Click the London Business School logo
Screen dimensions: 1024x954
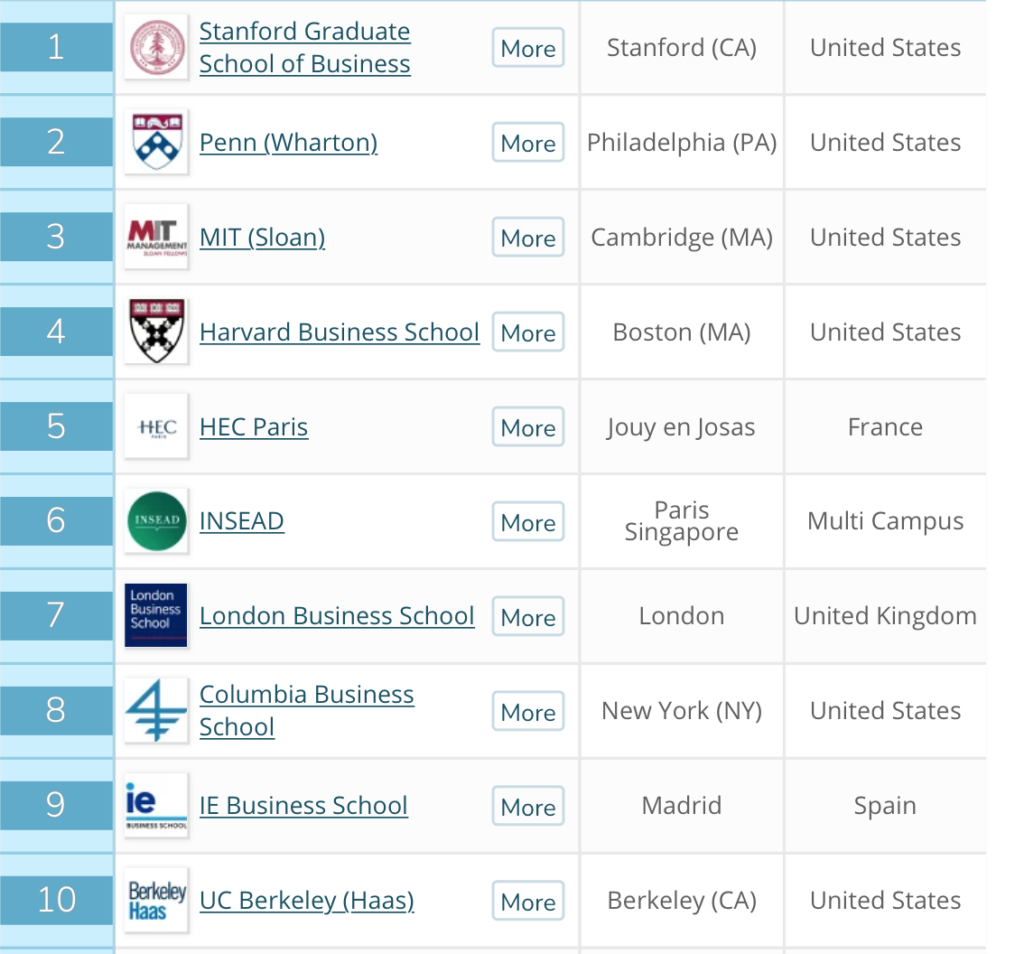tap(156, 616)
